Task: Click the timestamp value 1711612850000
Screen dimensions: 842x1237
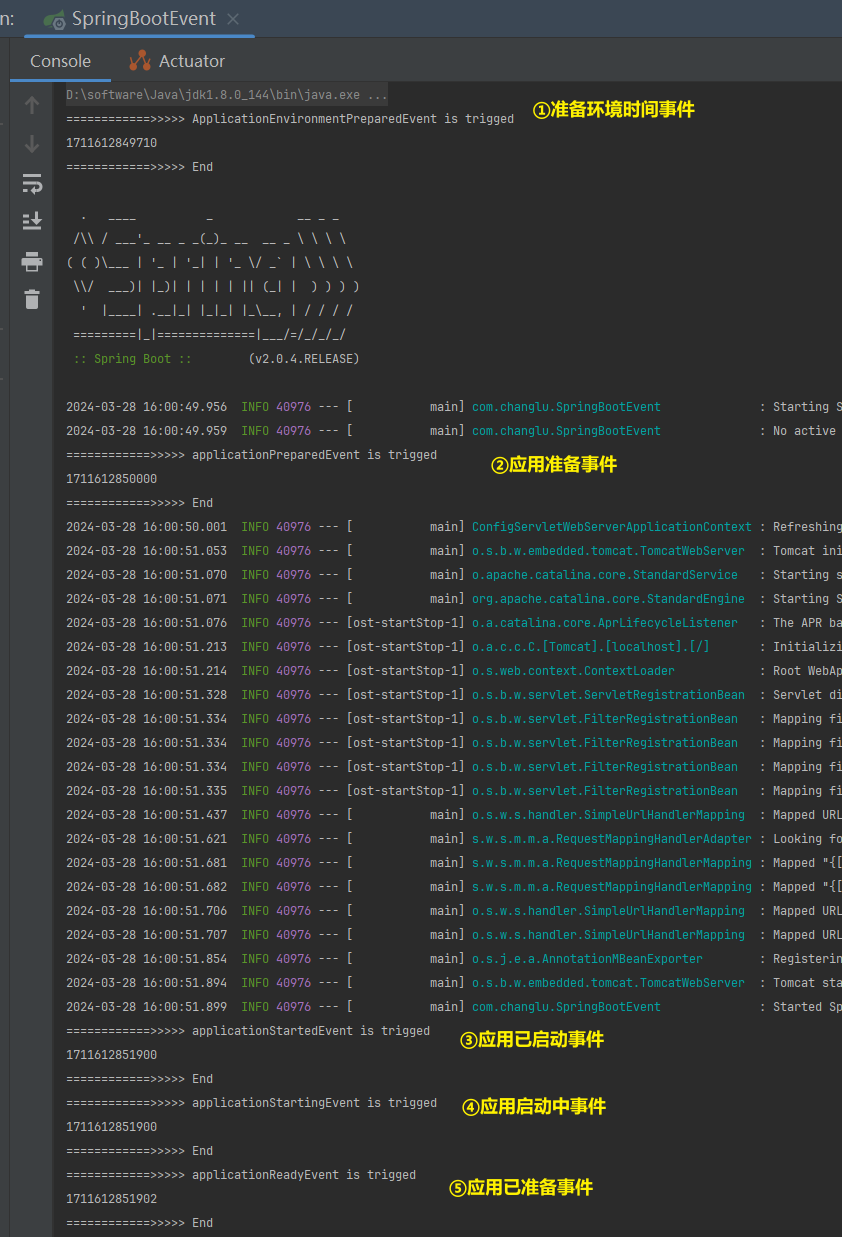Action: (111, 479)
